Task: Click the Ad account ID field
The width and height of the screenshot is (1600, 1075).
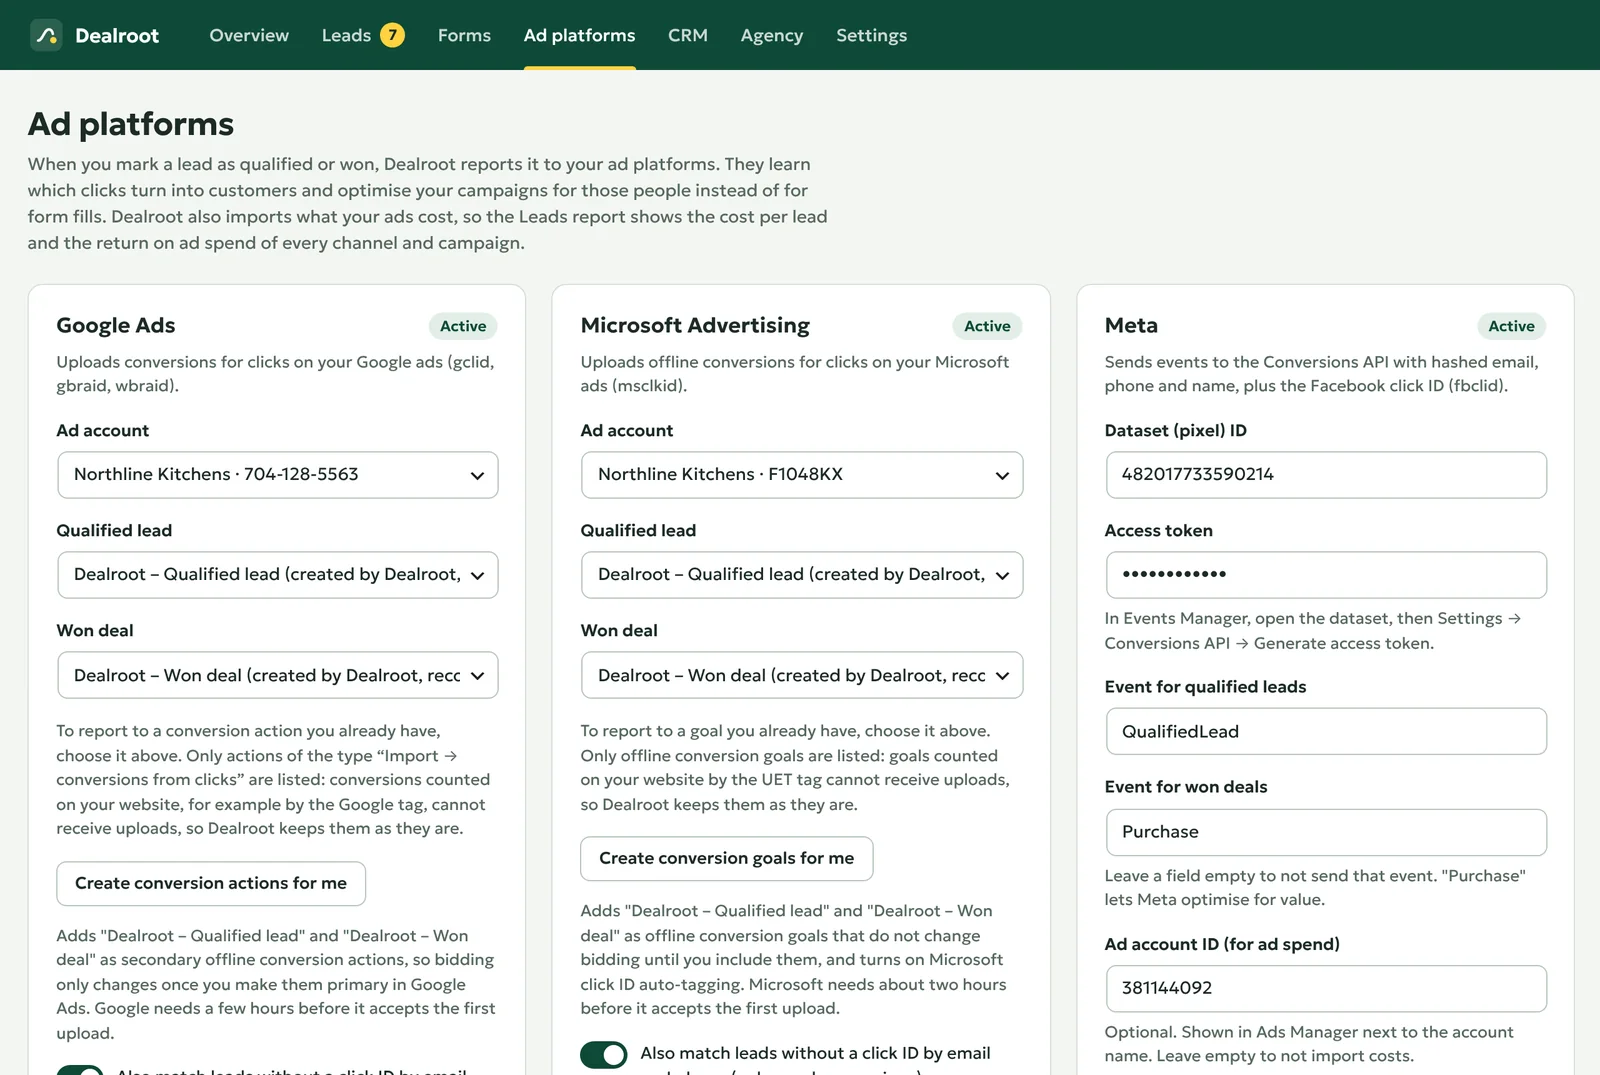Action: pos(1326,988)
